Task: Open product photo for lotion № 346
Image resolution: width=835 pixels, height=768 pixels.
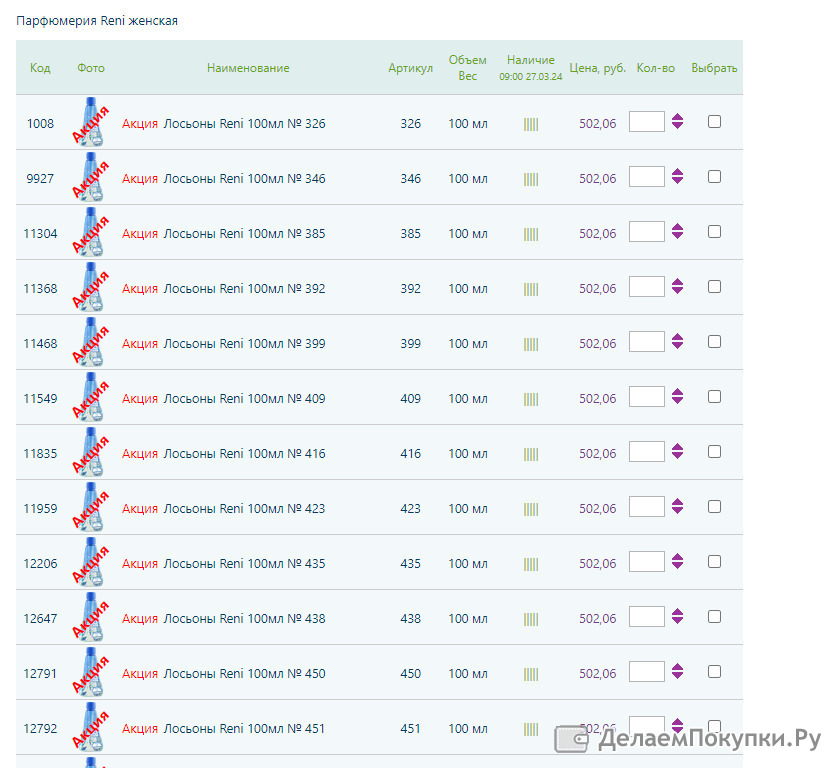Action: (x=91, y=177)
